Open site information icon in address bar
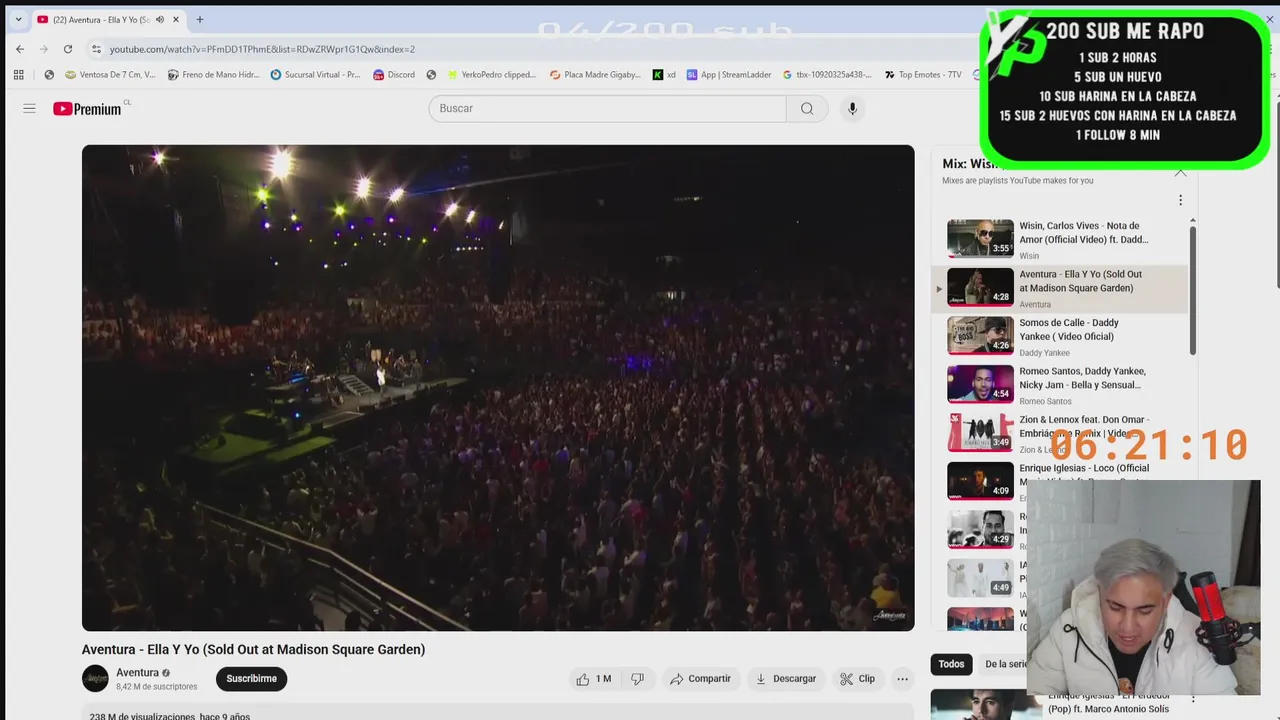 click(x=96, y=49)
